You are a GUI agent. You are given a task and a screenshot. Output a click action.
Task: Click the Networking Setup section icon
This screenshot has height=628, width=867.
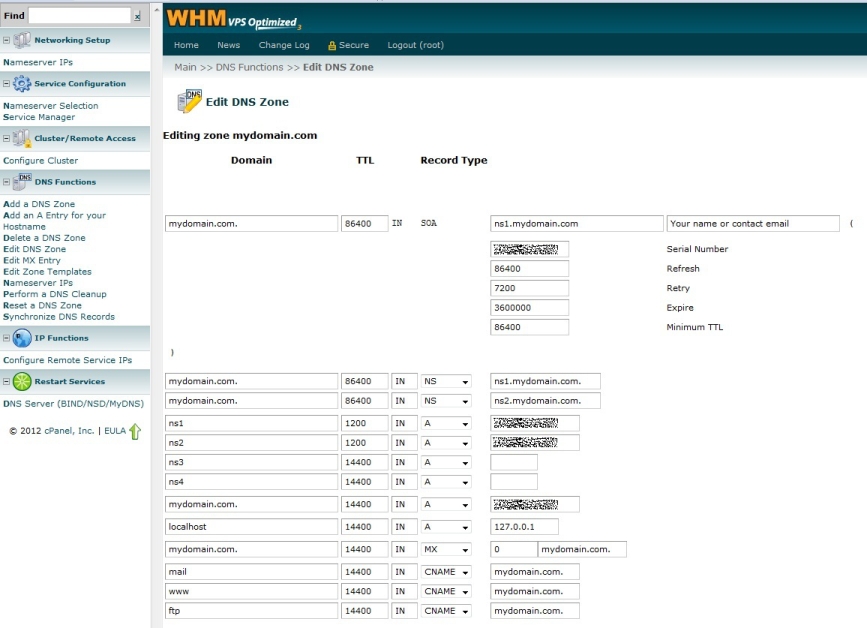pos(22,40)
